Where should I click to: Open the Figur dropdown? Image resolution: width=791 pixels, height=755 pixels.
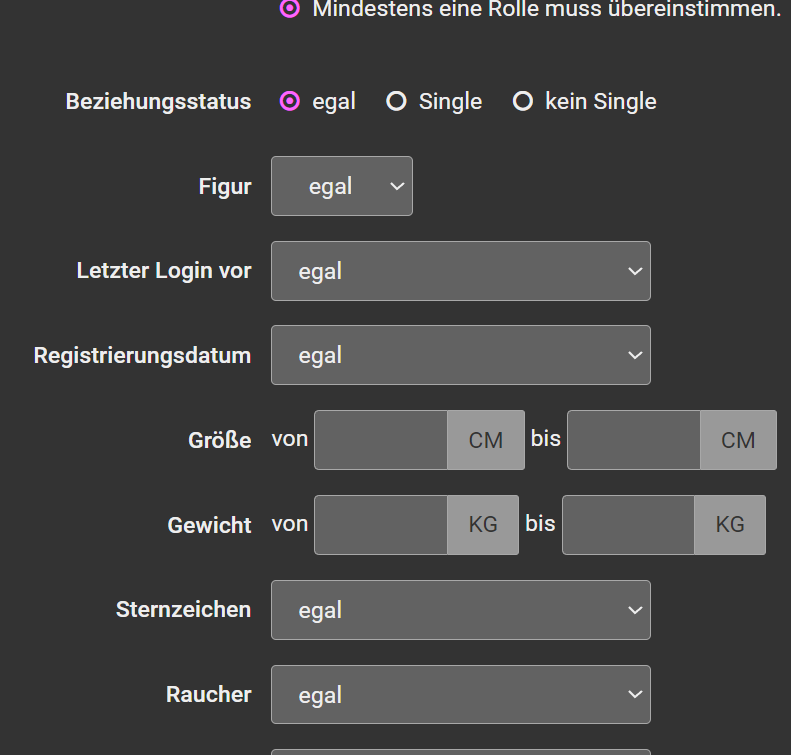click(342, 186)
